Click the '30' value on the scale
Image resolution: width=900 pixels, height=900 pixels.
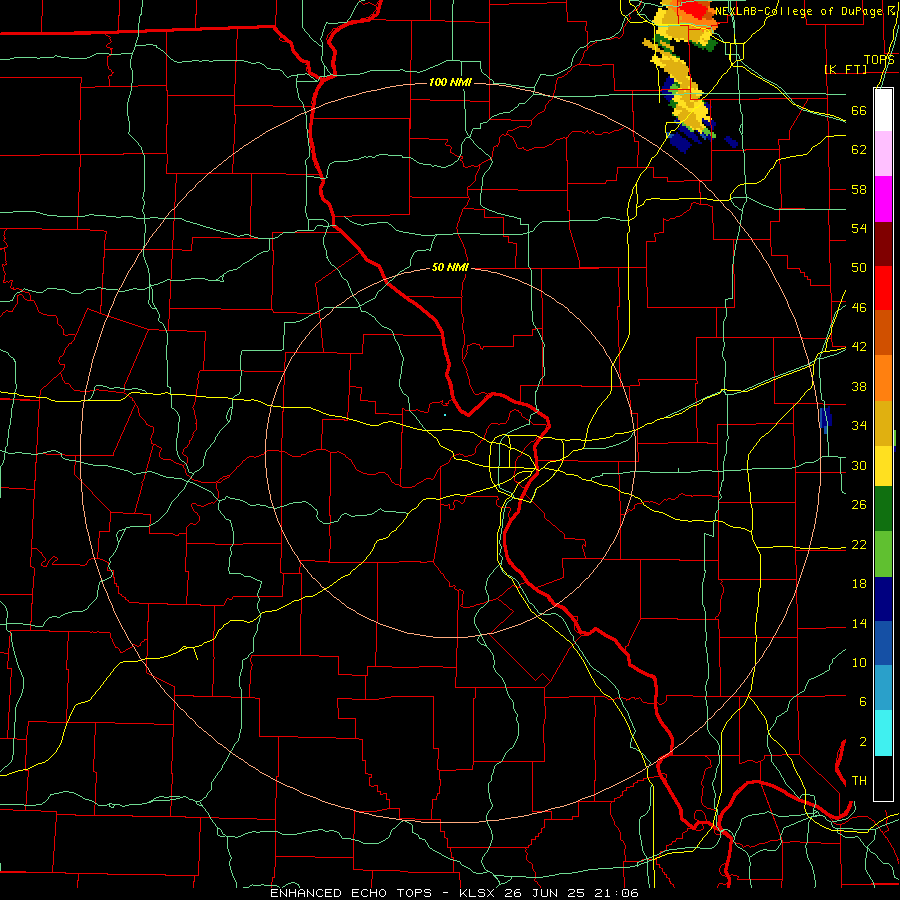859,465
